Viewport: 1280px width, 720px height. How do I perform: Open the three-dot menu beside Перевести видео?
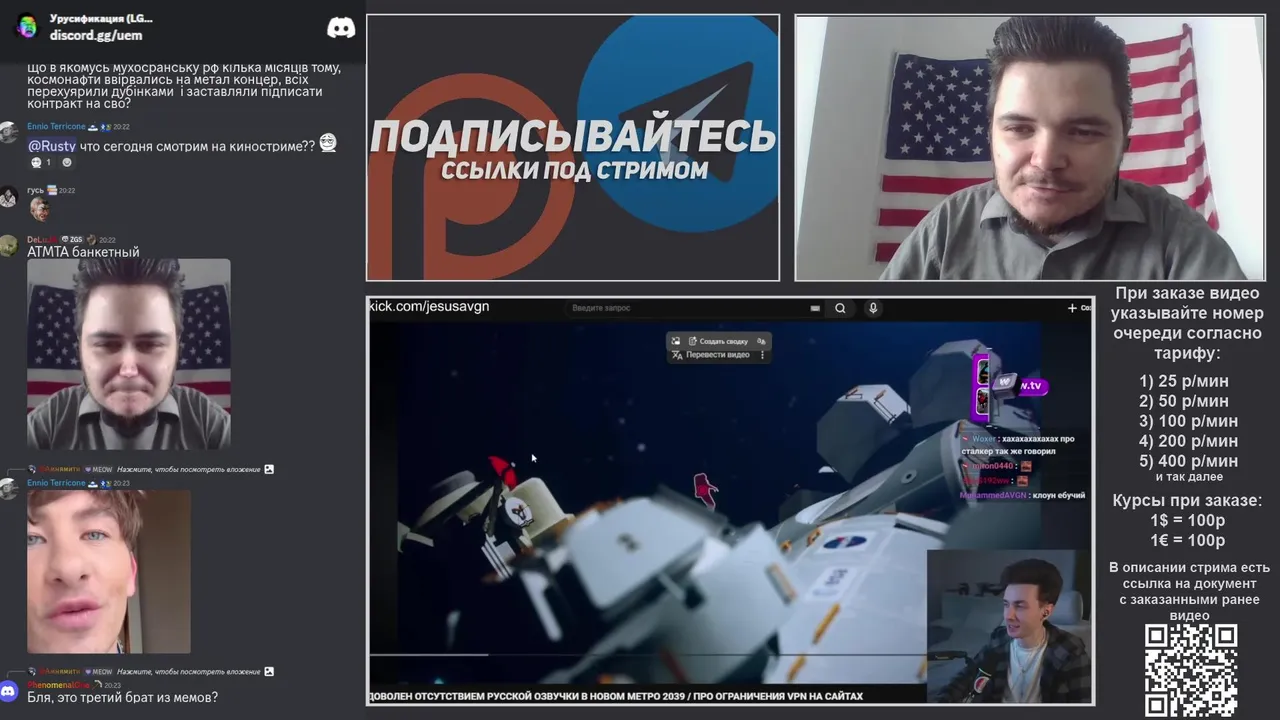(x=762, y=355)
